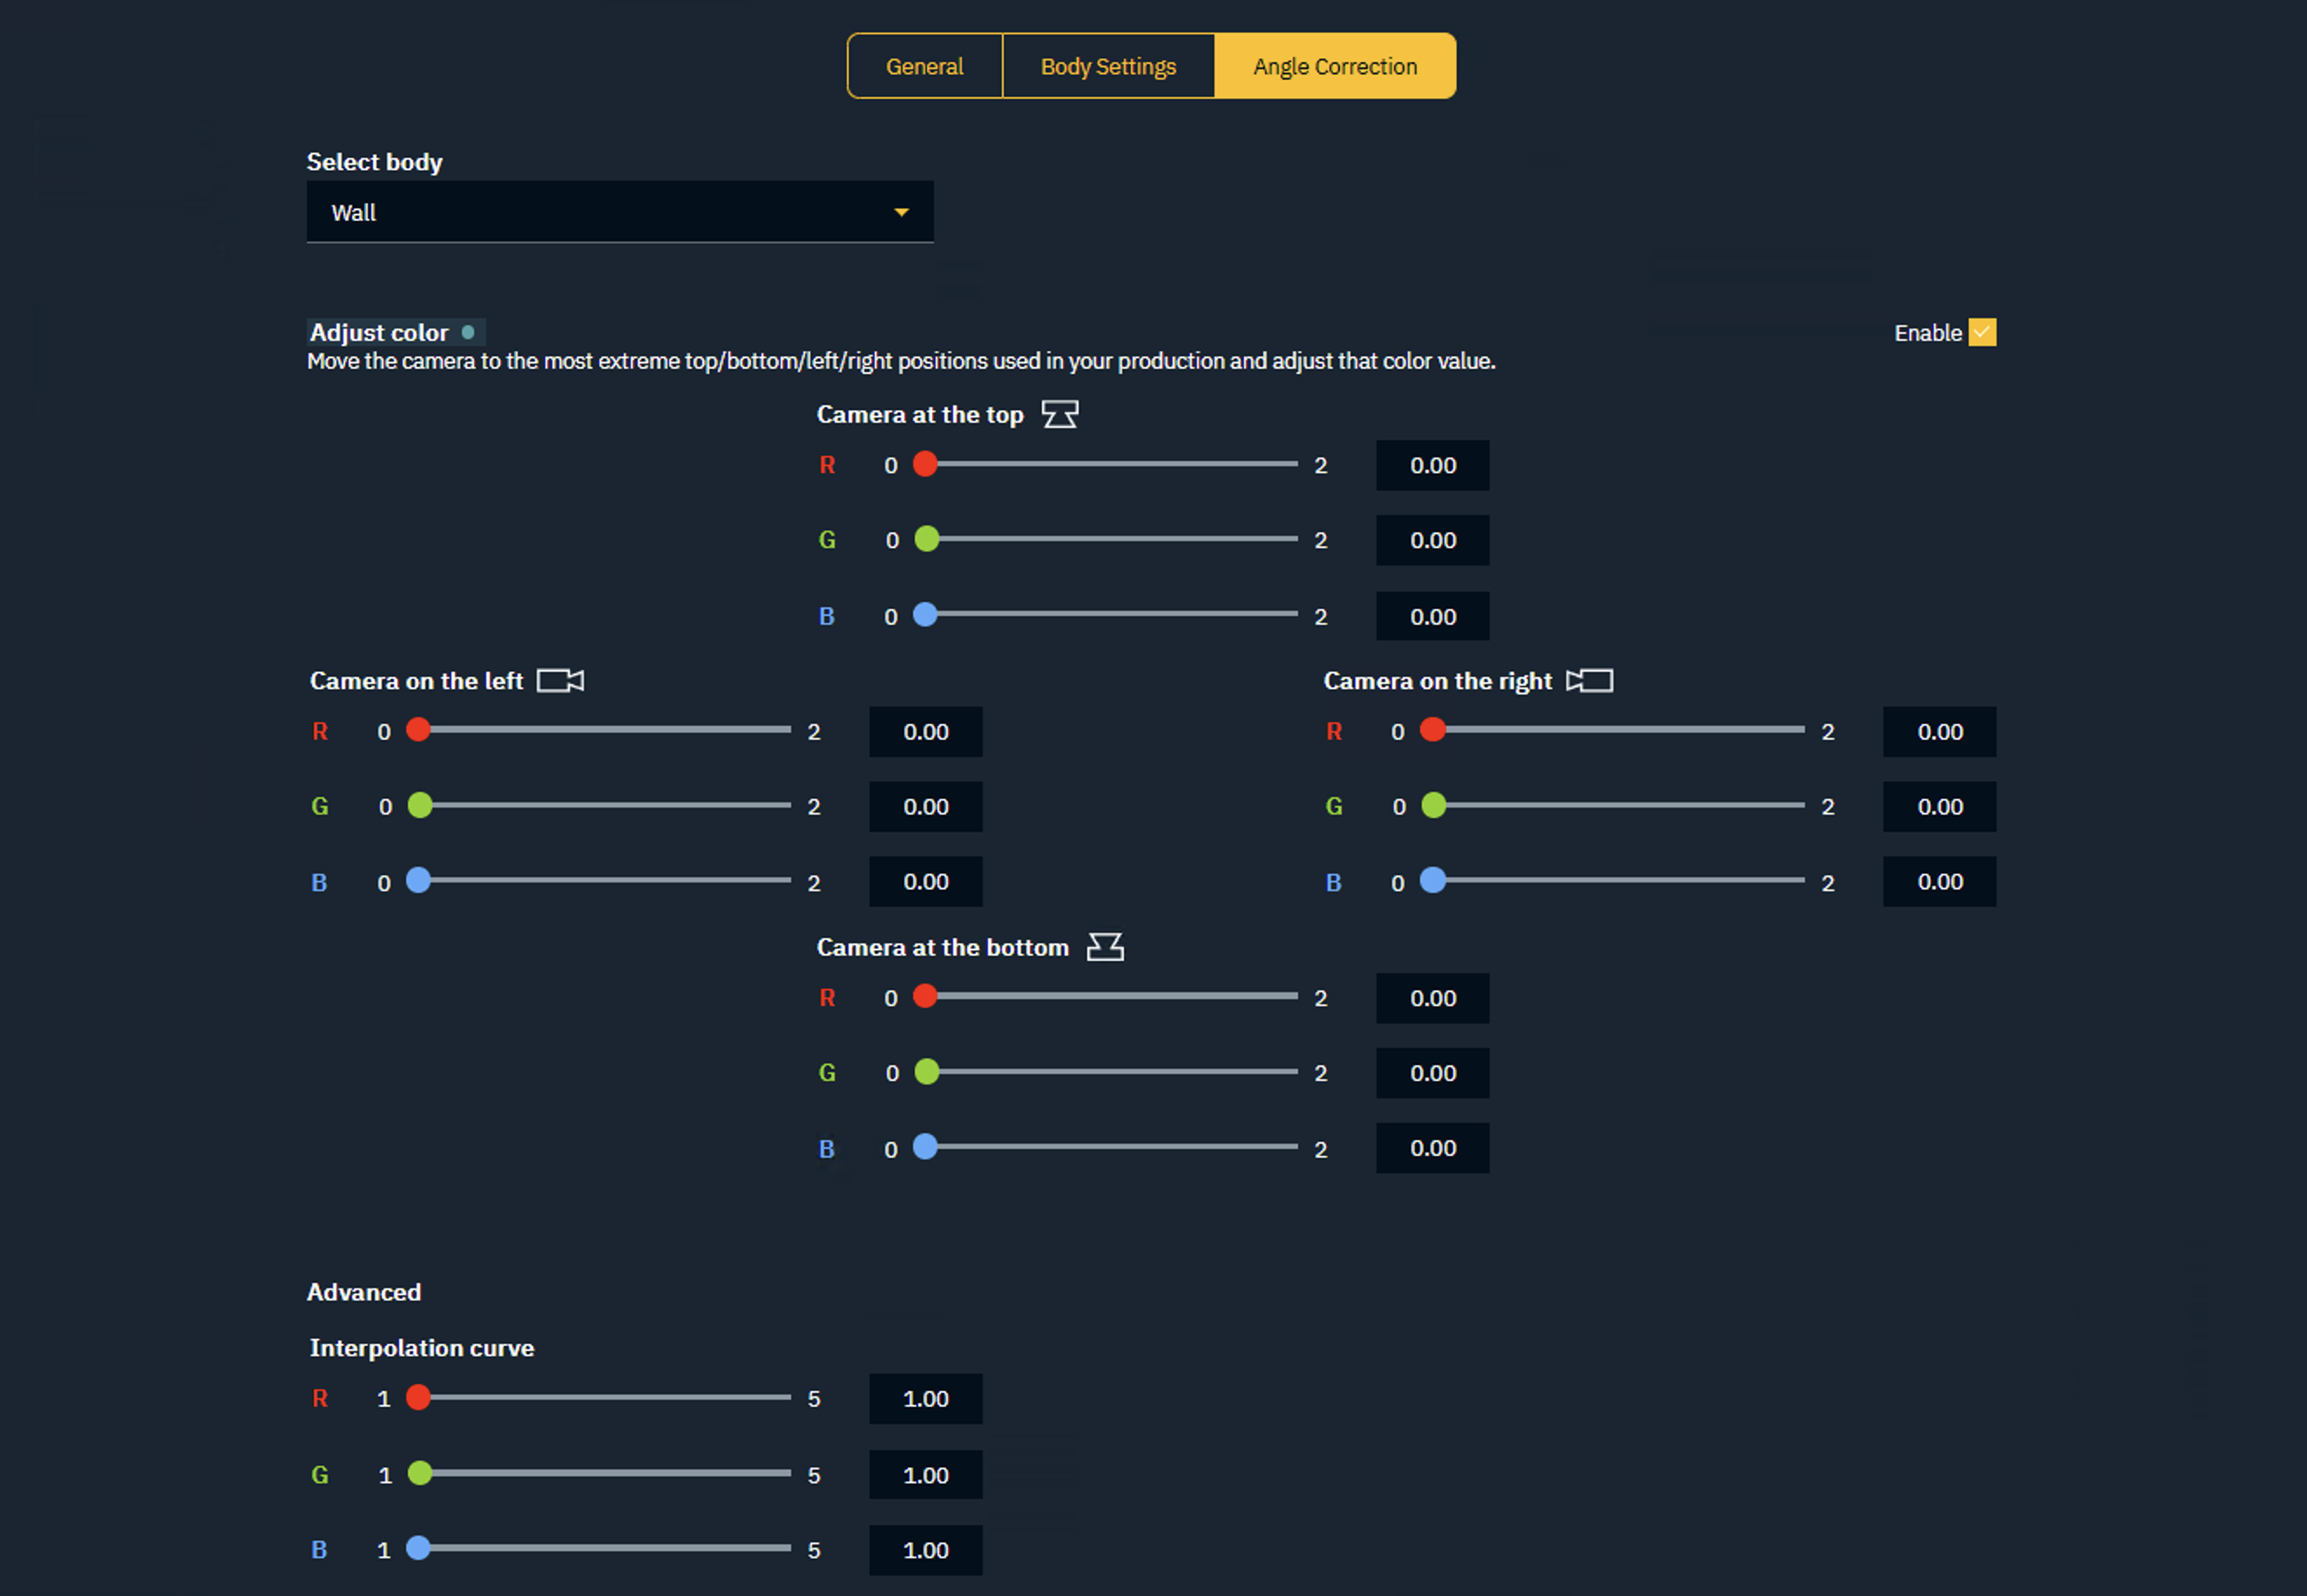Click the R slider for Camera on the right

(1613, 730)
